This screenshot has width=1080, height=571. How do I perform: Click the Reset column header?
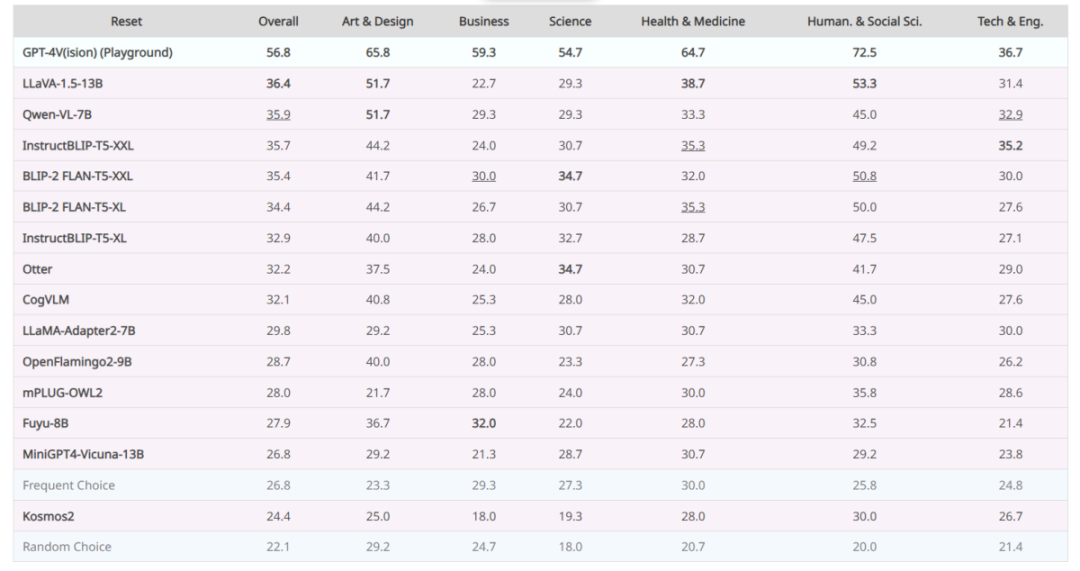pos(126,21)
